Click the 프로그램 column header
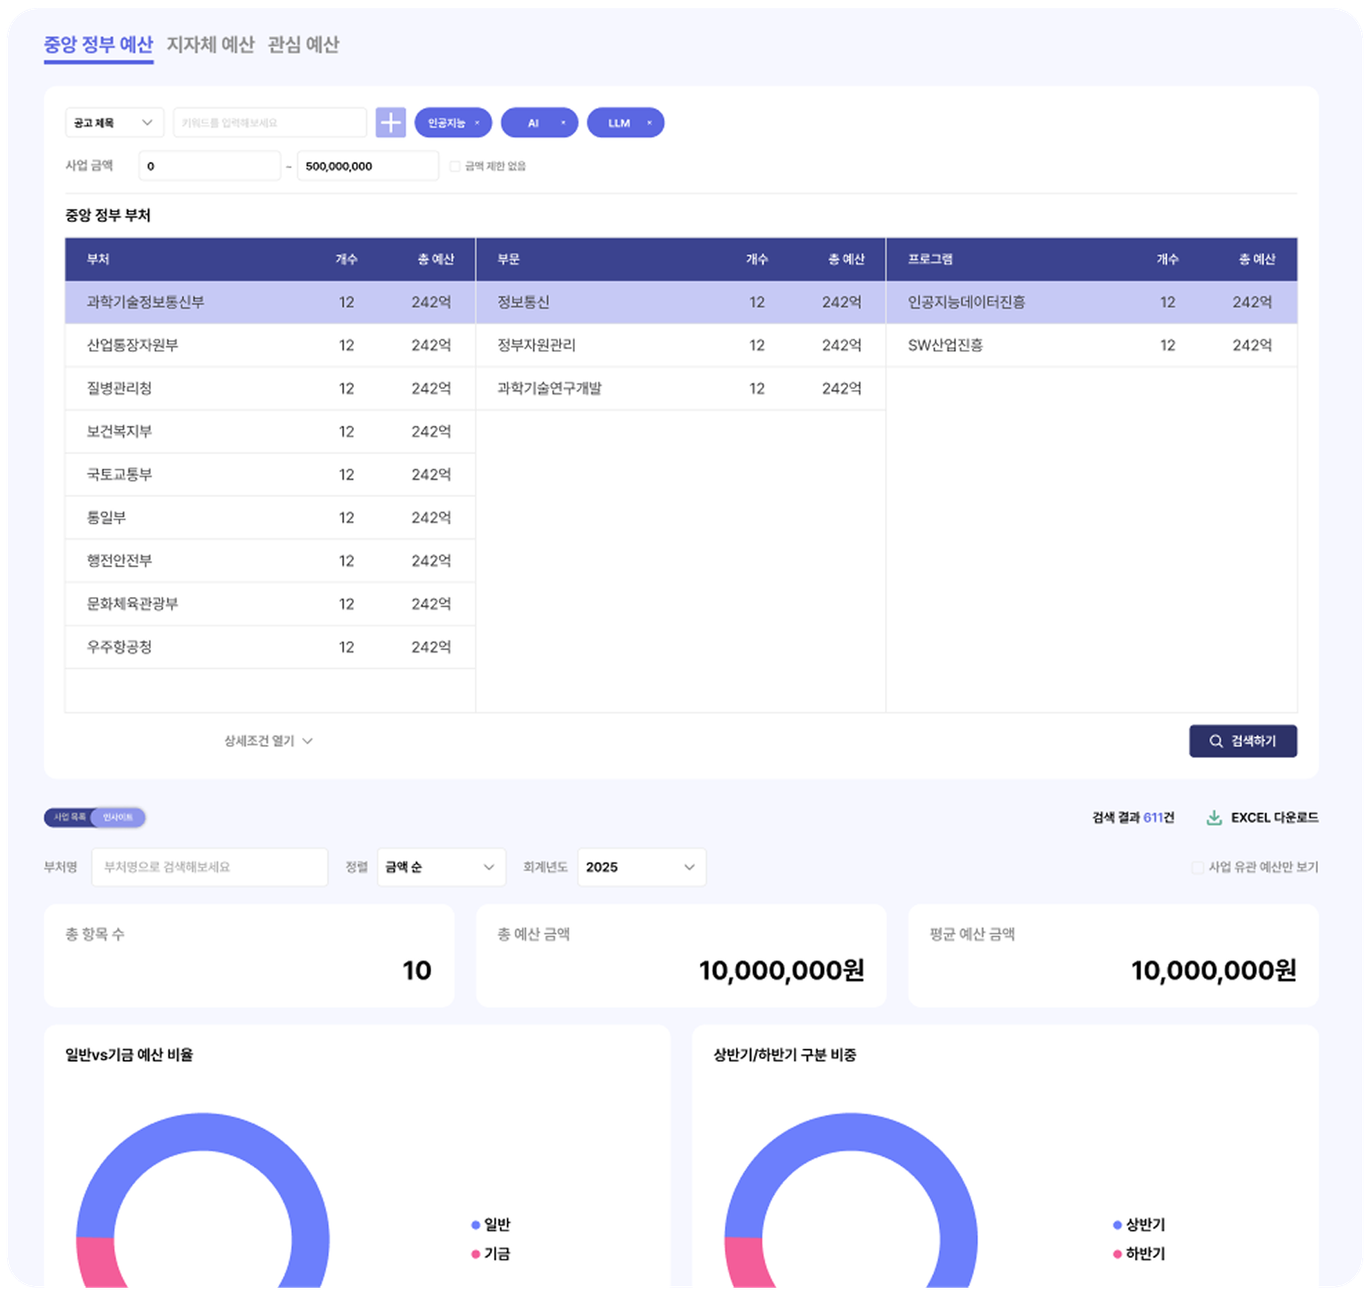The height and width of the screenshot is (1294, 1368). click(x=930, y=259)
